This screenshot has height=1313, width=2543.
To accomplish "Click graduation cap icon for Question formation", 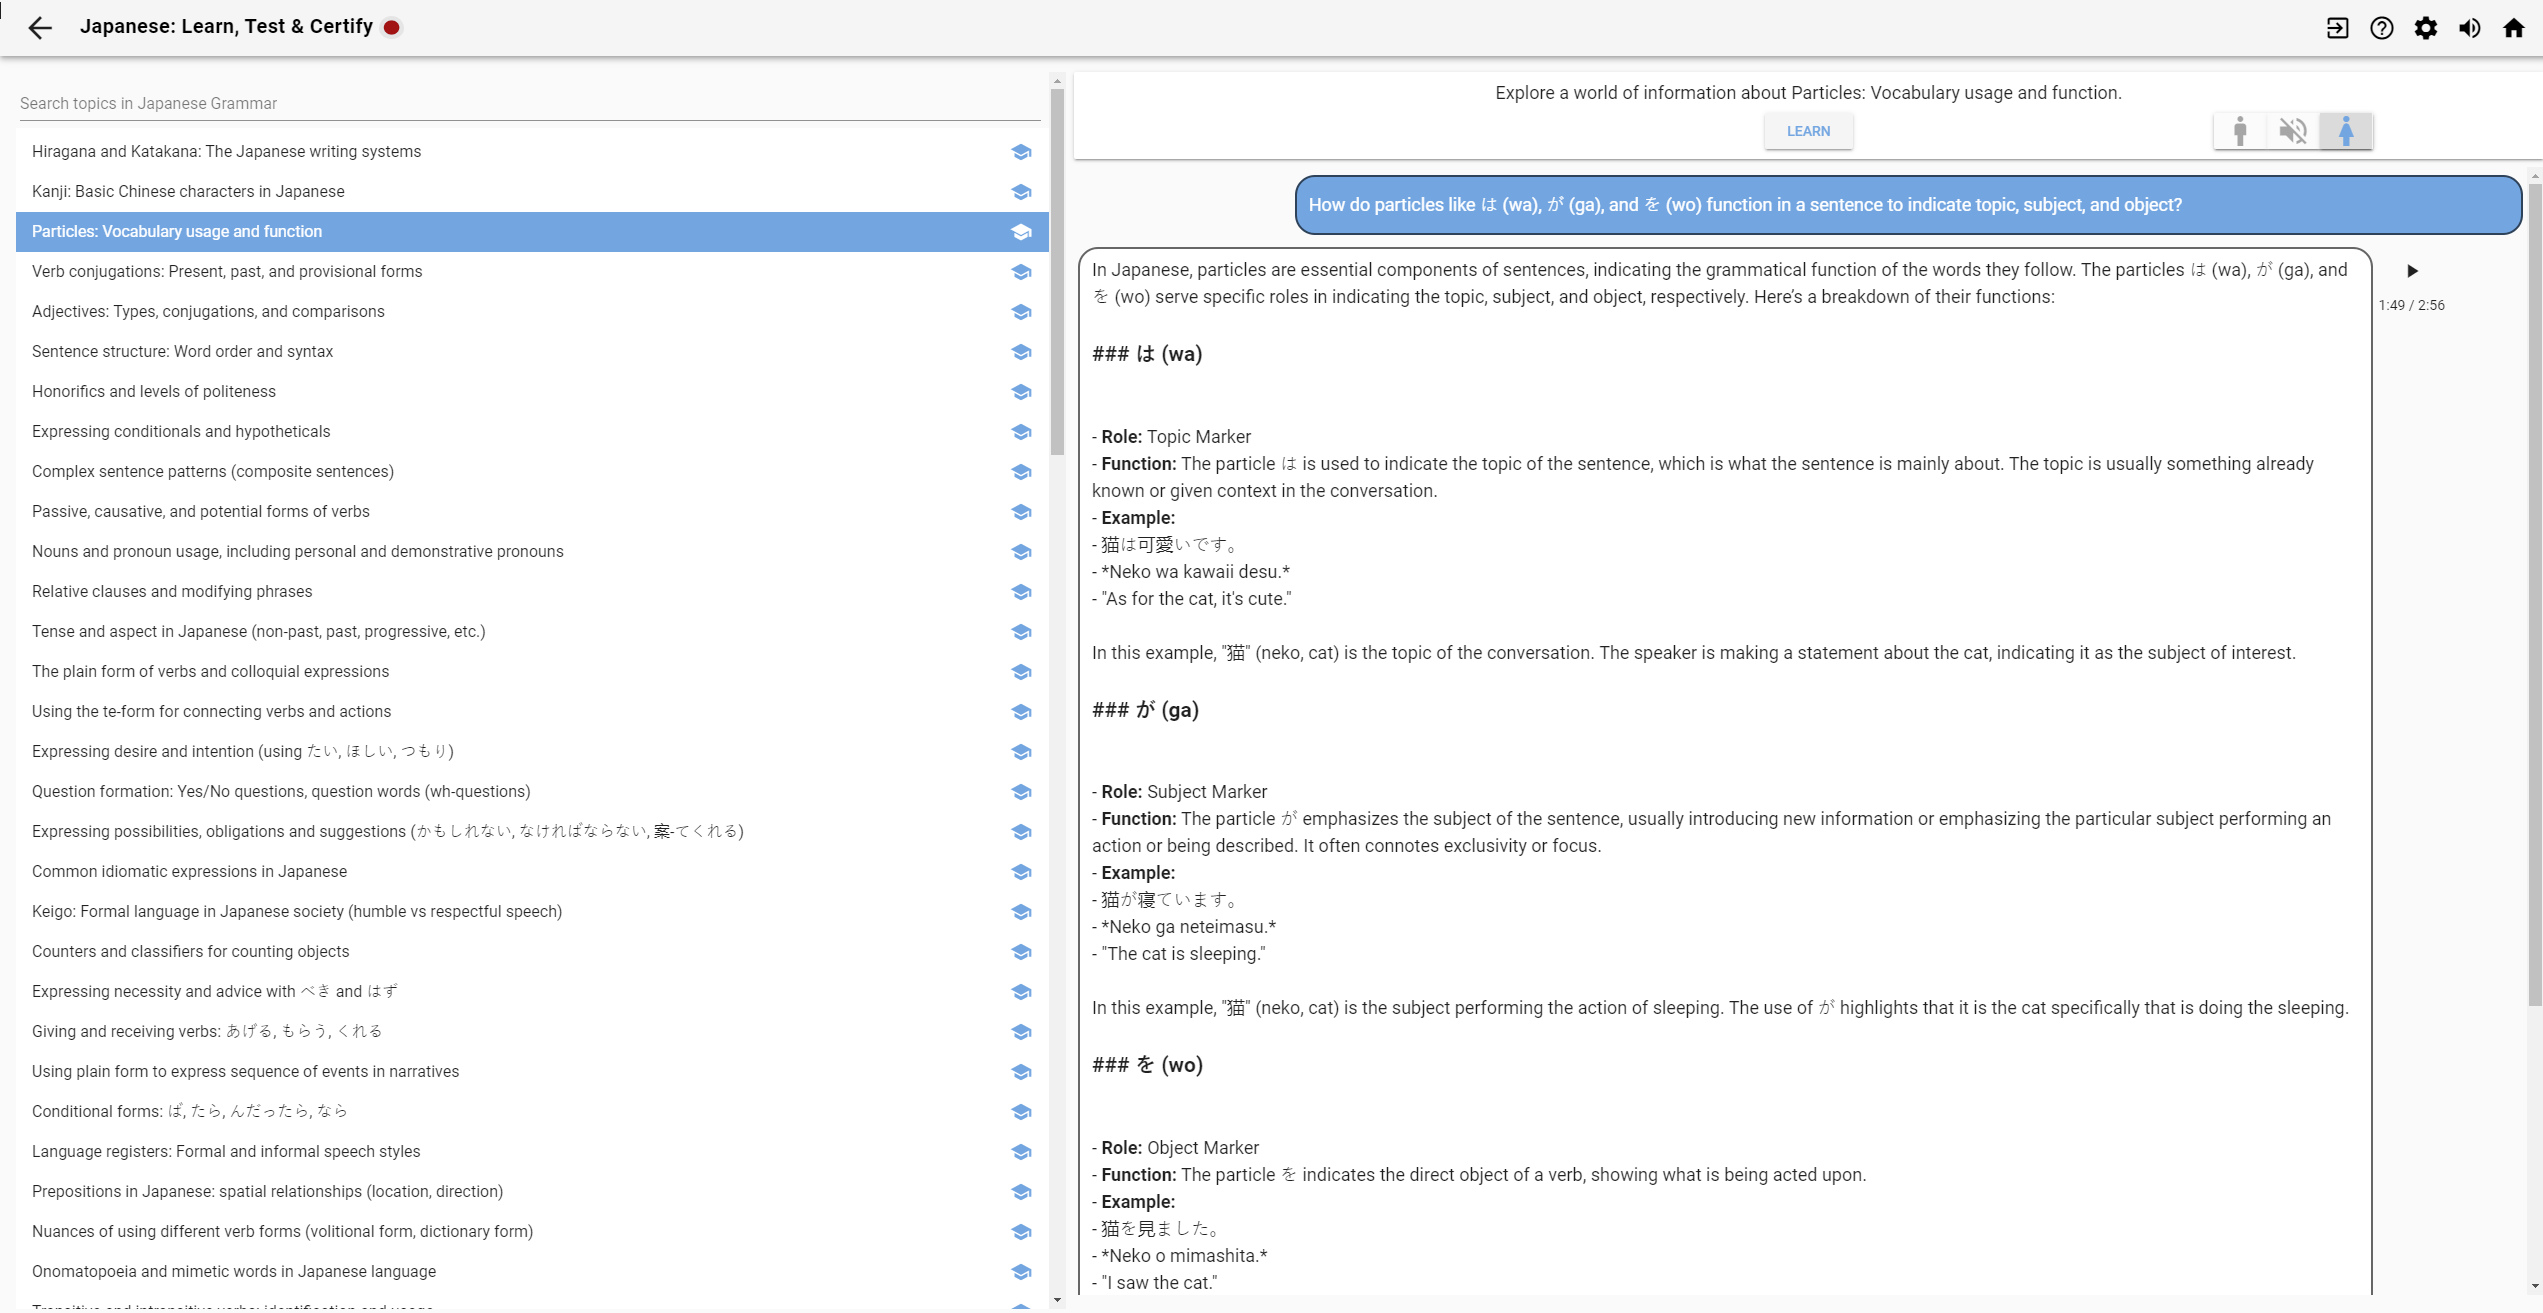I will click(1021, 792).
